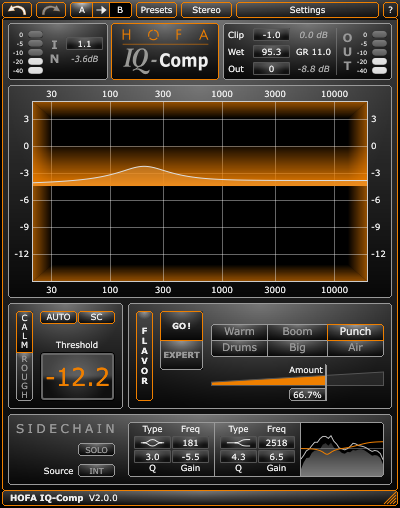Screen dimensions: 400x508
Task: Click the sidechain Gain -5.5 field
Action: tap(190, 457)
